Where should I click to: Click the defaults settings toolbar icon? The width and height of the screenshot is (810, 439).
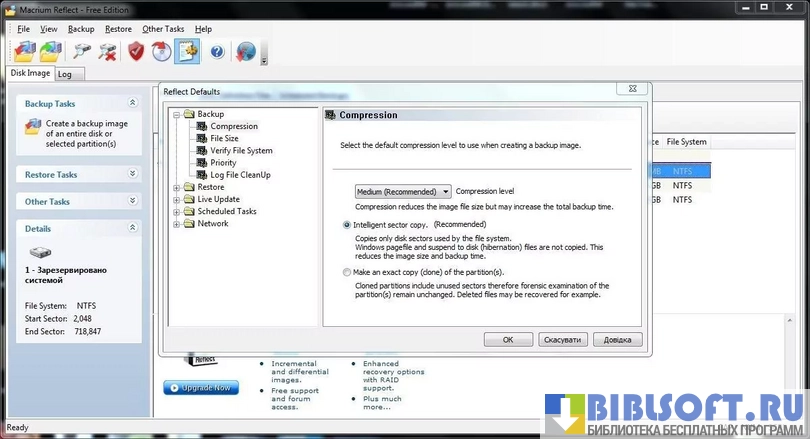point(187,51)
